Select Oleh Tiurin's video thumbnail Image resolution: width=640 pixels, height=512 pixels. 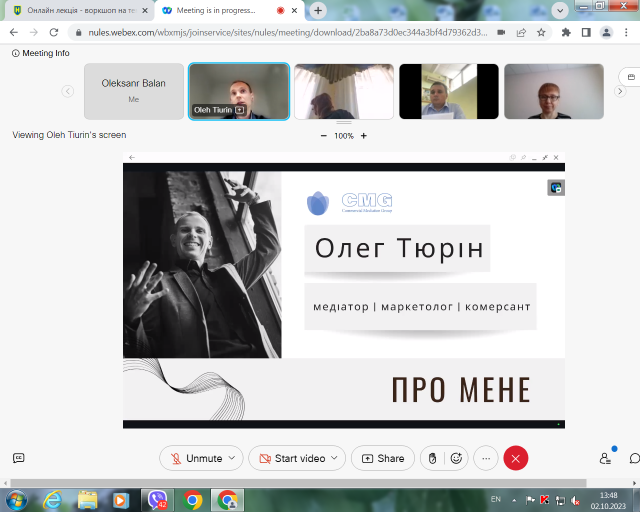(x=239, y=91)
